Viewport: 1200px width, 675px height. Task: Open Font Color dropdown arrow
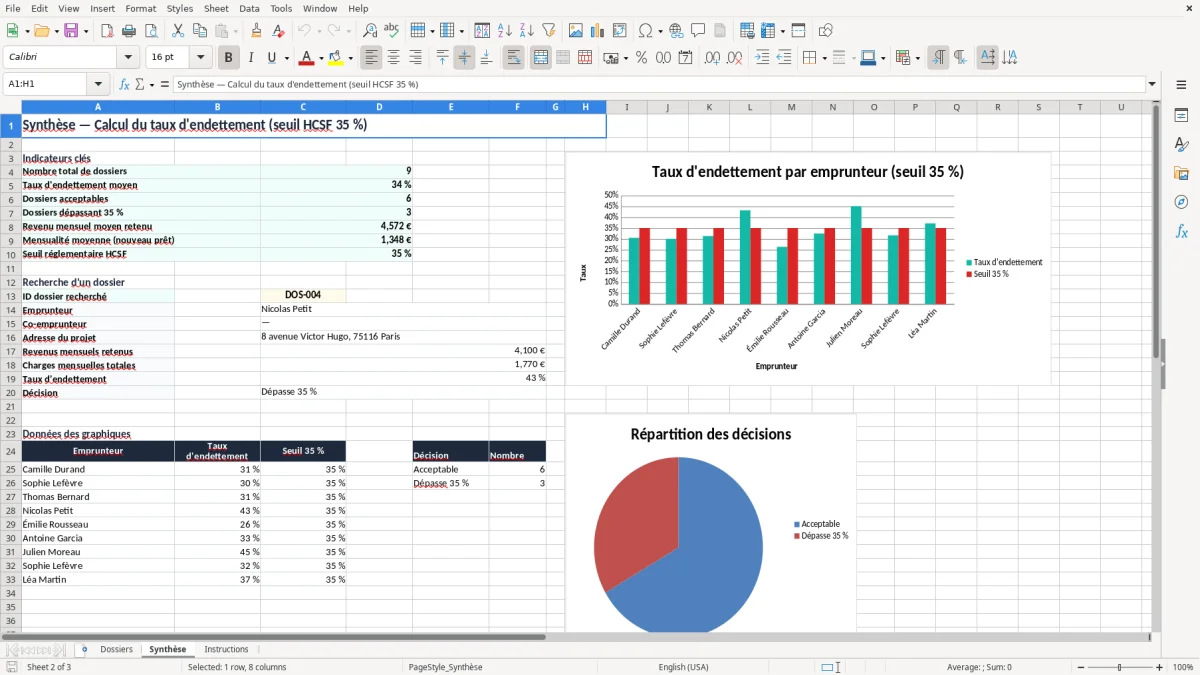point(322,58)
